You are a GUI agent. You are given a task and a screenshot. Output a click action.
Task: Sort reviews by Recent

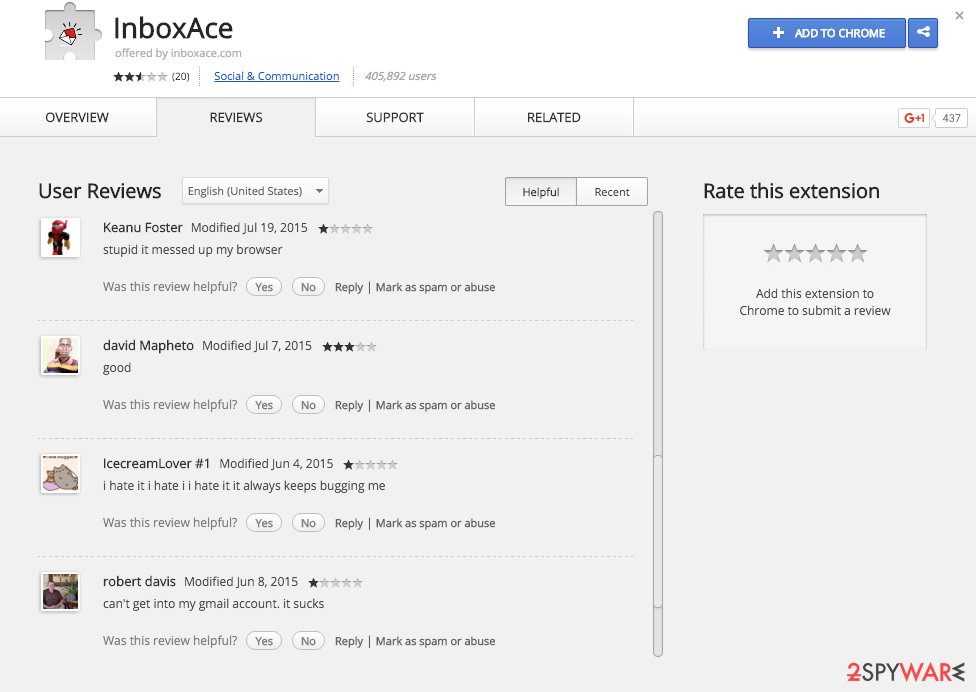coord(612,192)
